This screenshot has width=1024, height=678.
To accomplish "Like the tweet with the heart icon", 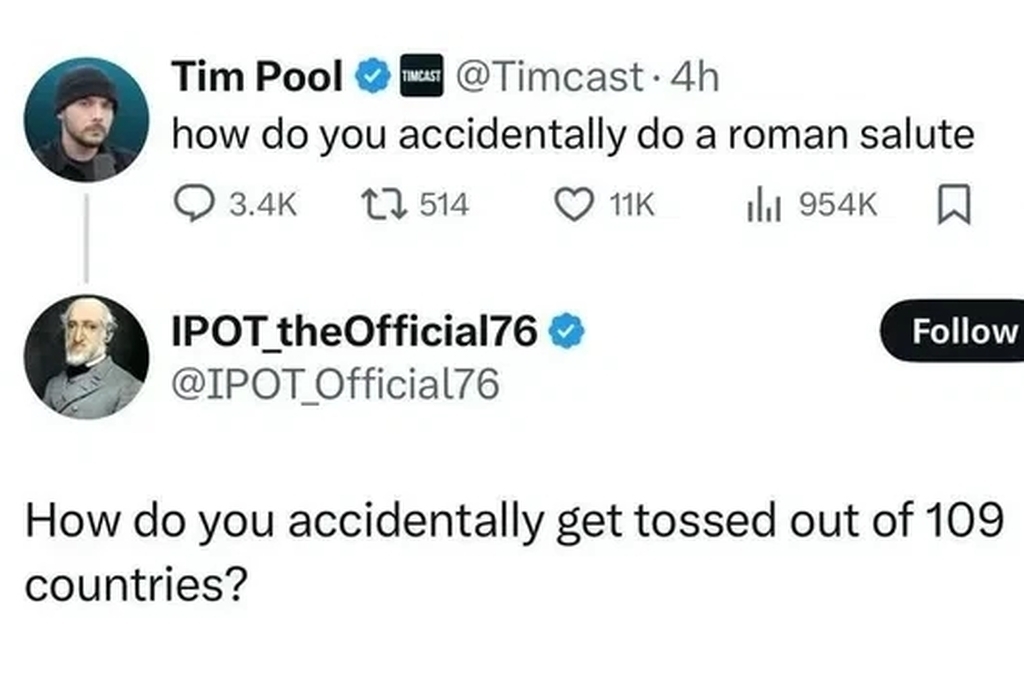I will (x=573, y=204).
